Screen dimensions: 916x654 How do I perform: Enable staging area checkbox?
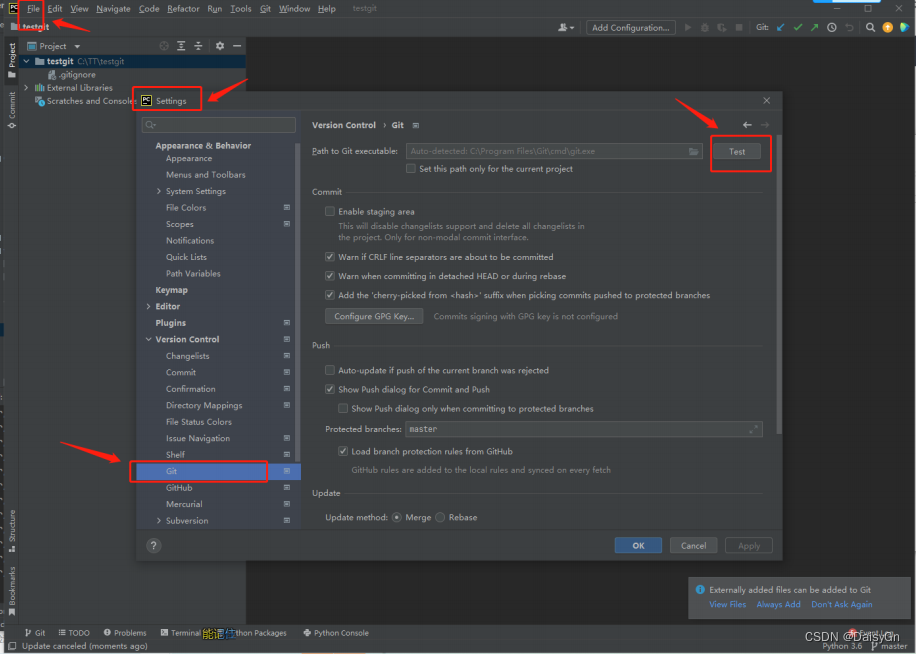(330, 211)
